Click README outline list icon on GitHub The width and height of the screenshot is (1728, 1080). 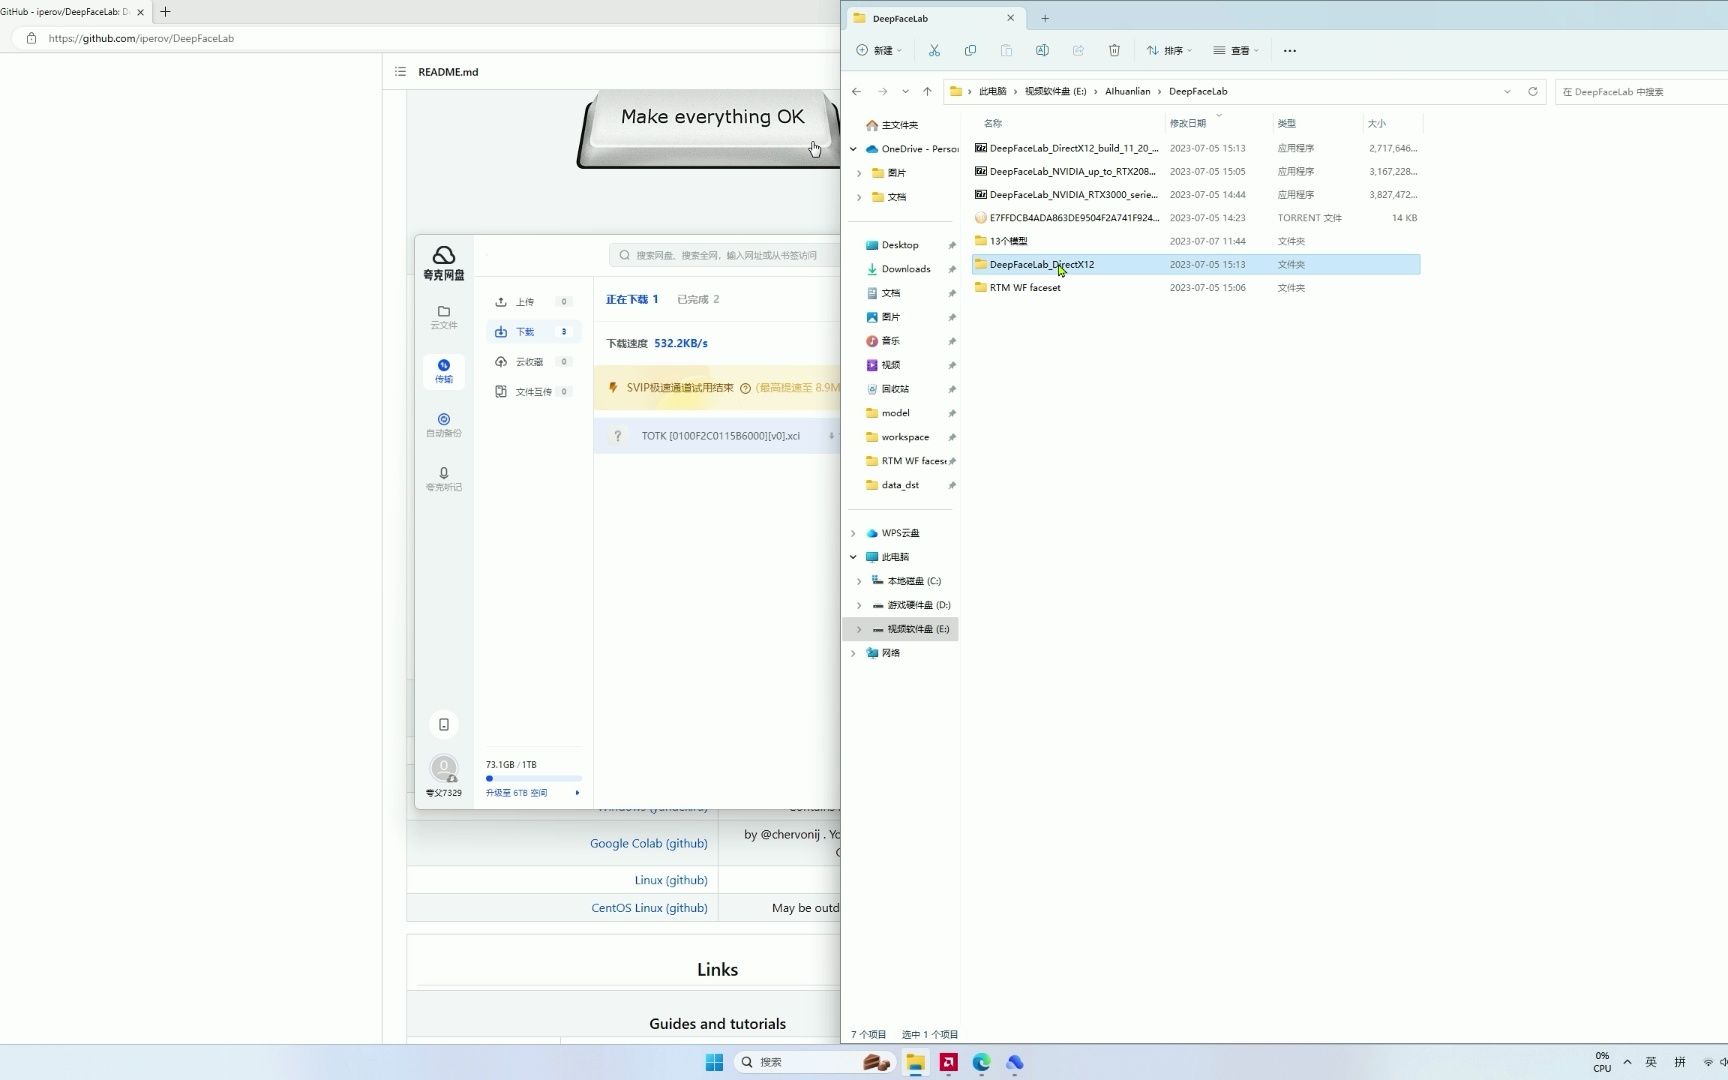[400, 72]
